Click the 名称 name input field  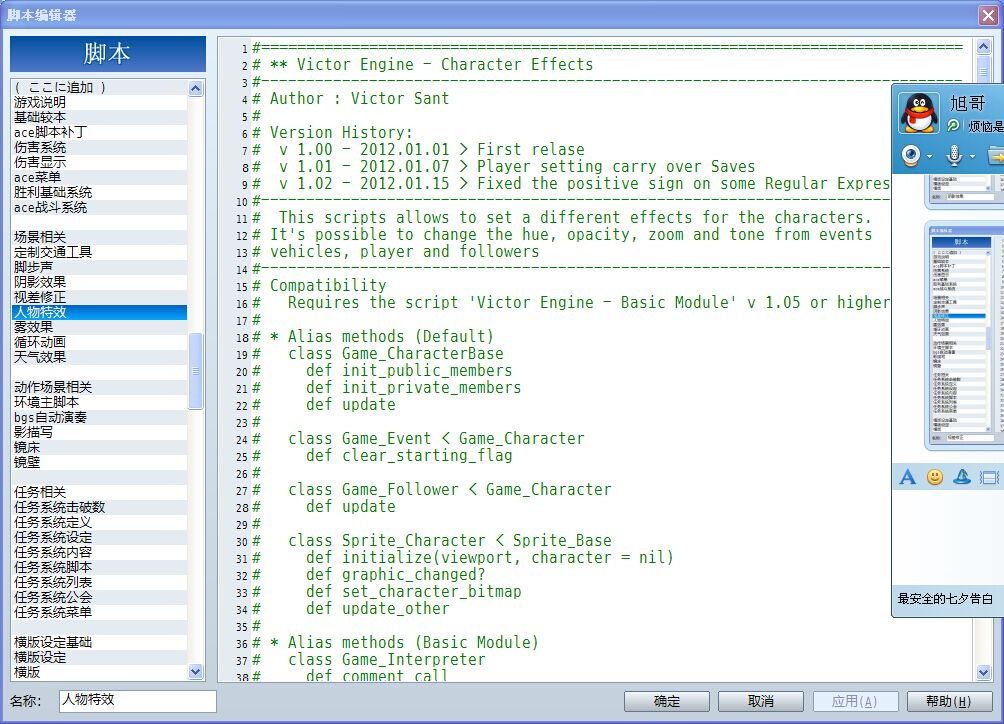click(x=138, y=700)
